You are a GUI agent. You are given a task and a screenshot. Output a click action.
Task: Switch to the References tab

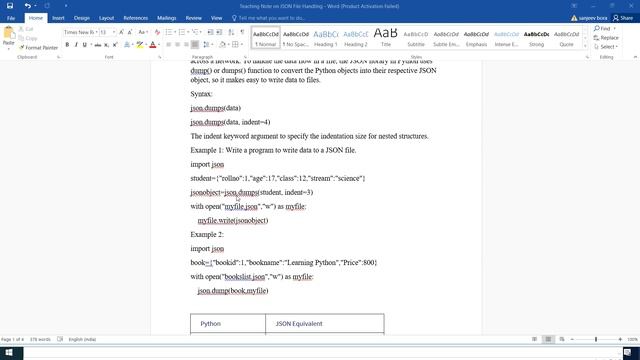[x=136, y=18]
